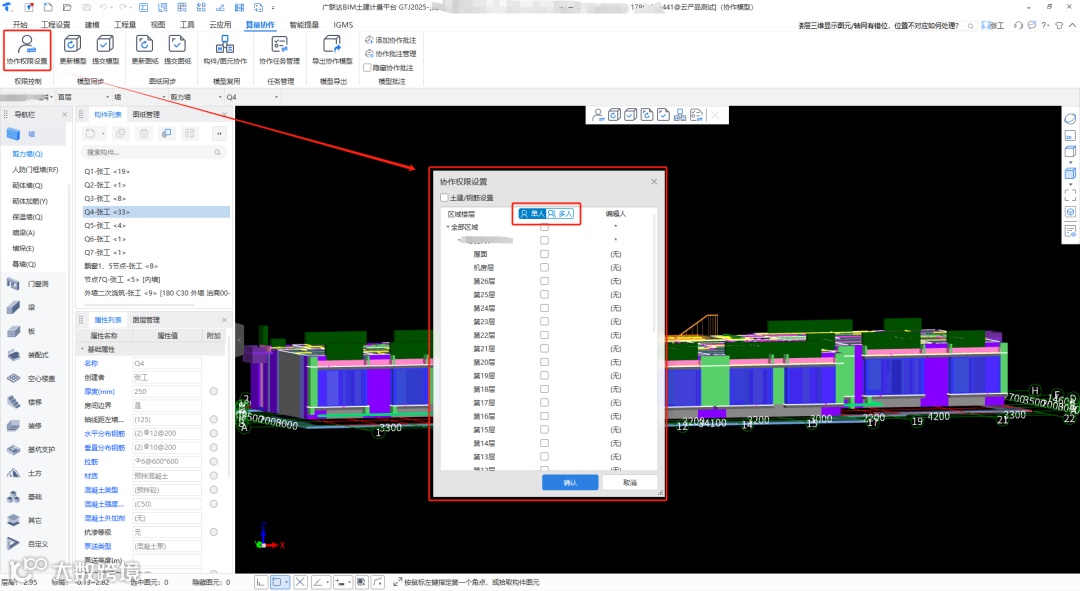The height and width of the screenshot is (591, 1080).
Task: Collapse the 全部区域 tree node
Action: pos(448,227)
